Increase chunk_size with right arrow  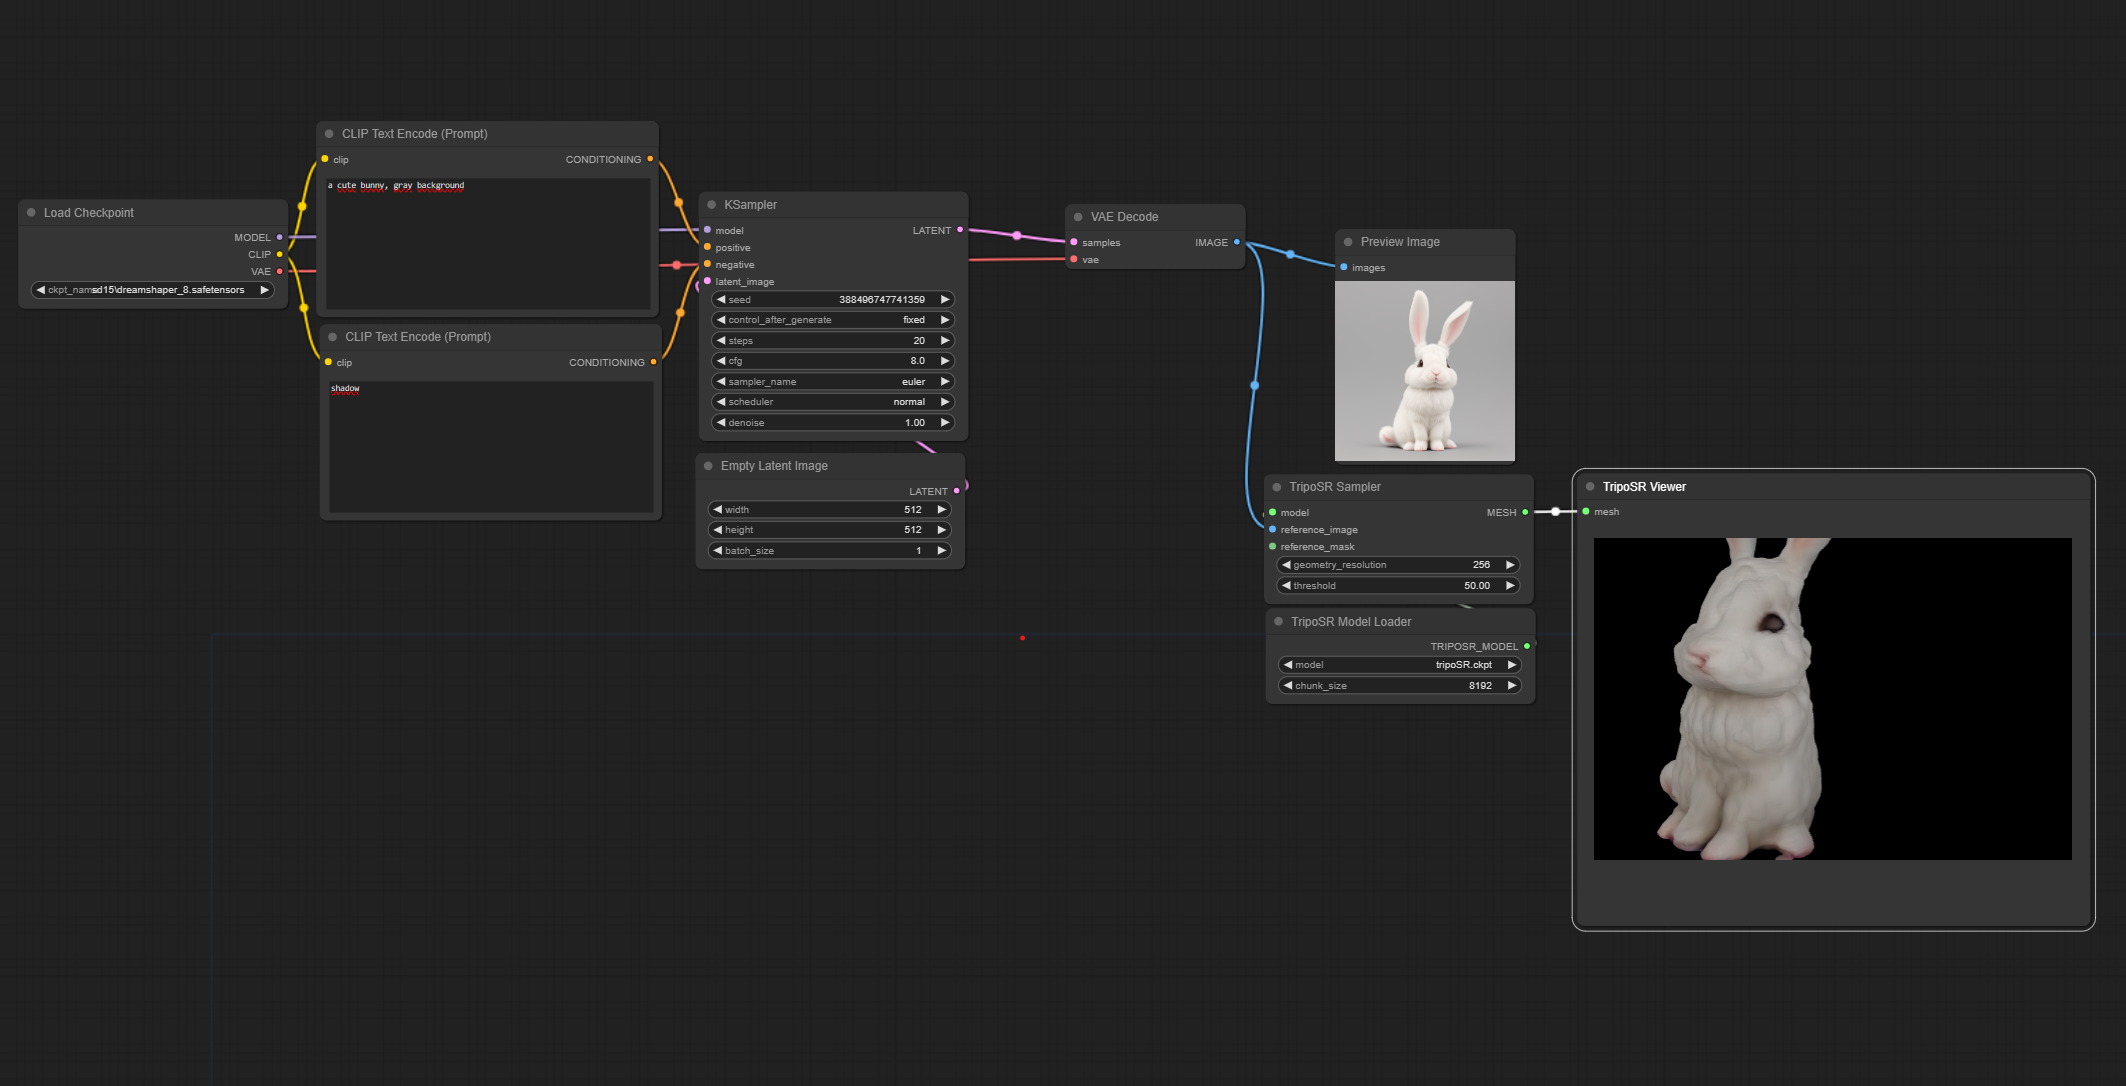[1511, 686]
